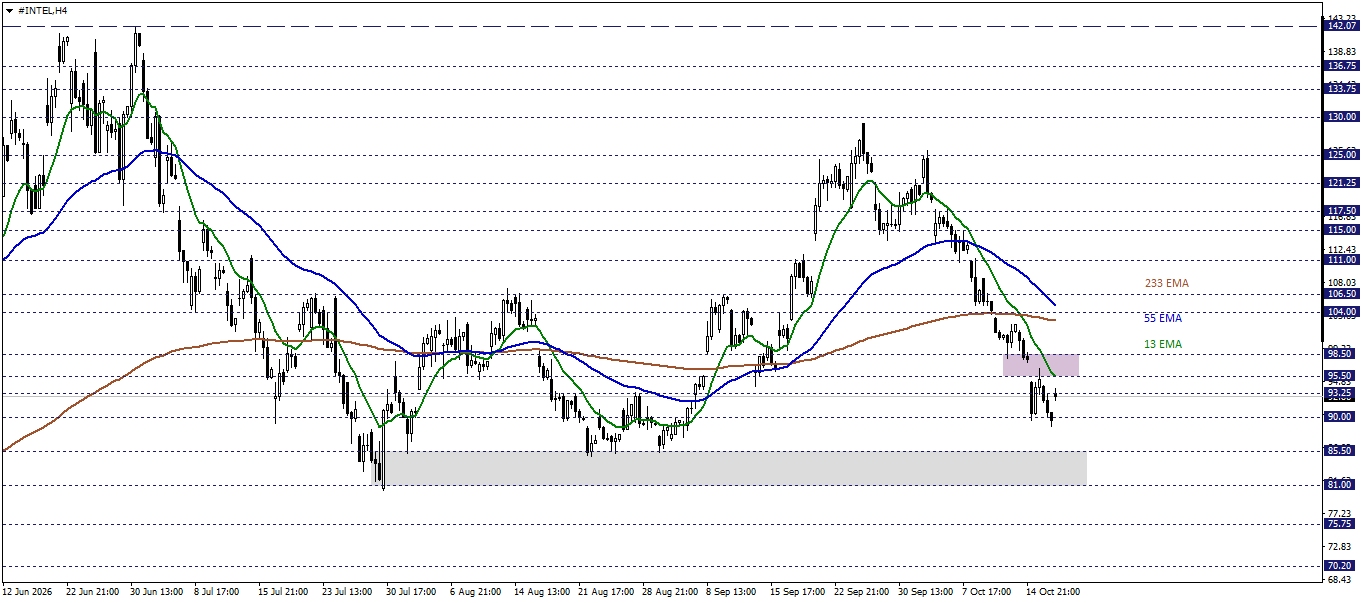Select the 28 Aug 21:00 time label
The width and height of the screenshot is (1362, 603).
[669, 592]
